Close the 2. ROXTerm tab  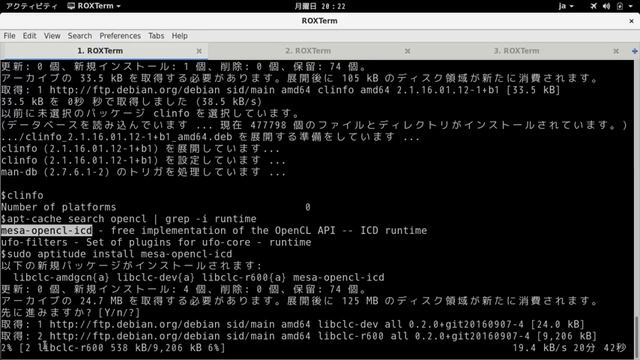tap(407, 51)
